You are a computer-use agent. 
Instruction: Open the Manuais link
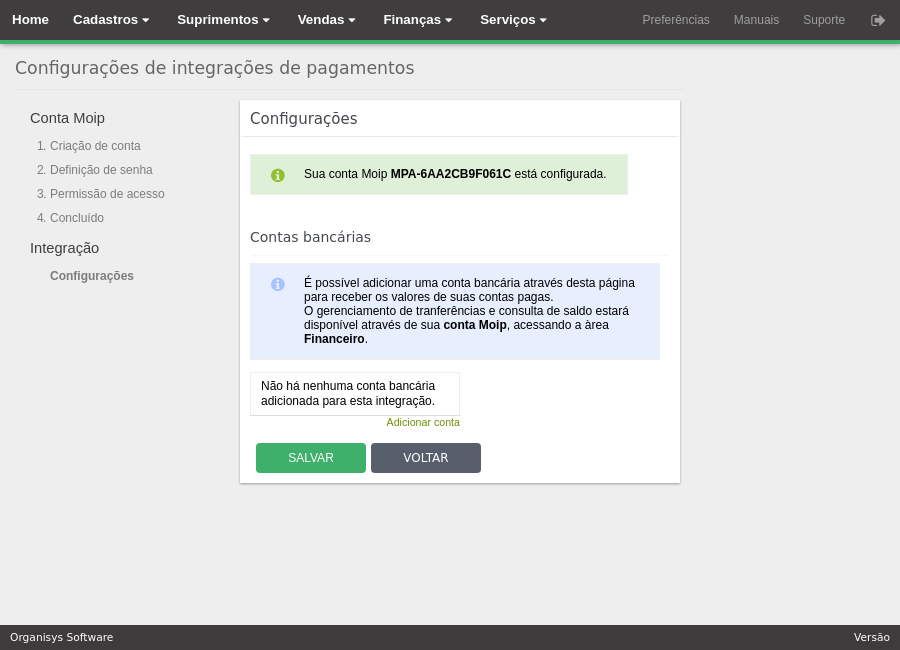(756, 20)
